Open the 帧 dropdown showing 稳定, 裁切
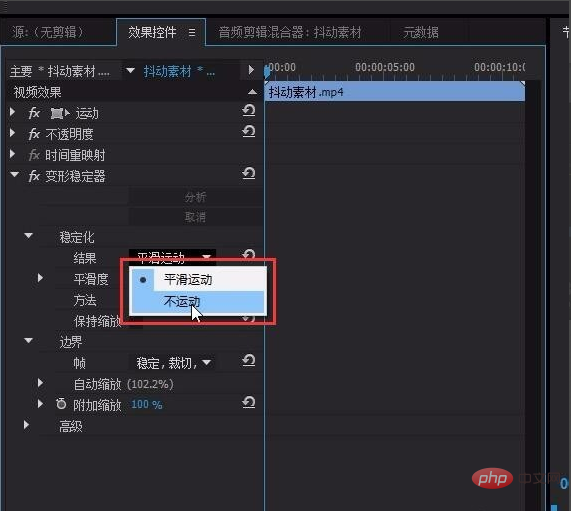This screenshot has width=571, height=511. 173,363
